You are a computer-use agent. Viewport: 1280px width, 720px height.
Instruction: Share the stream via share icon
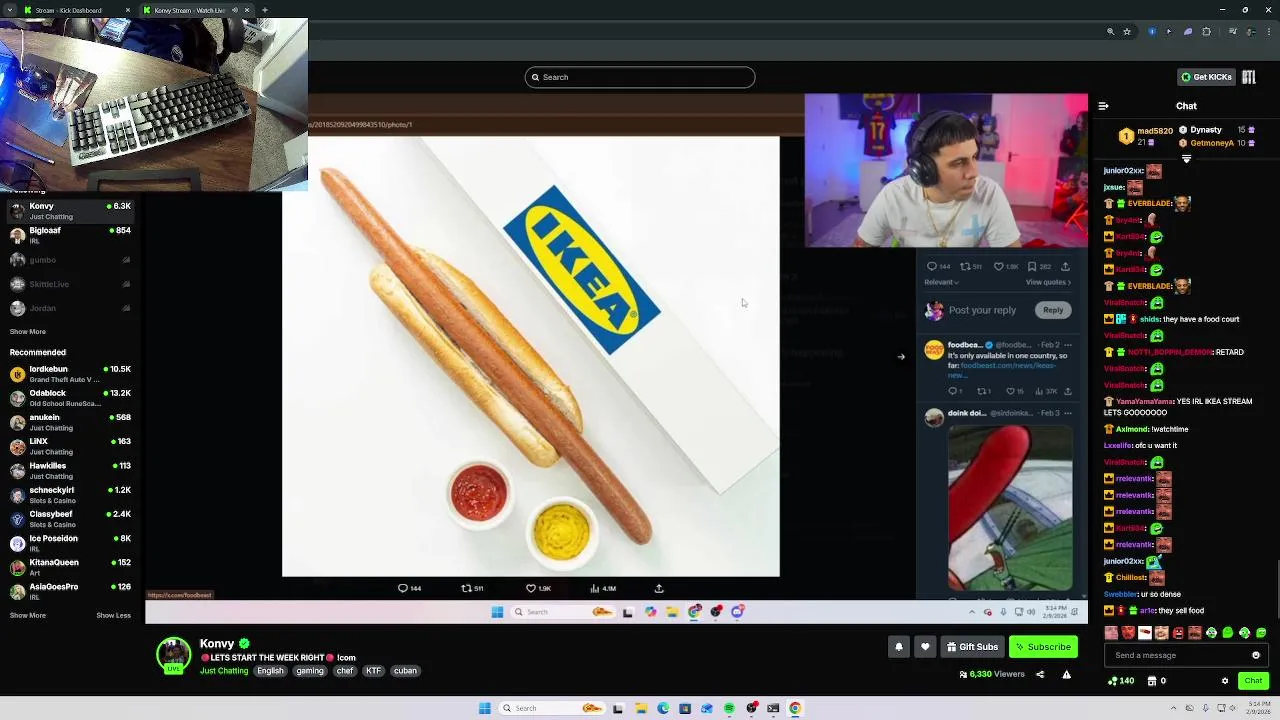pyautogui.click(x=1040, y=674)
